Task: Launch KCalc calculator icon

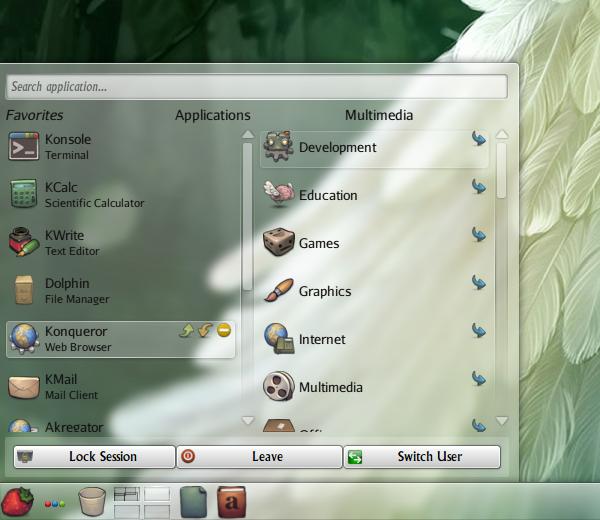Action: point(24,194)
